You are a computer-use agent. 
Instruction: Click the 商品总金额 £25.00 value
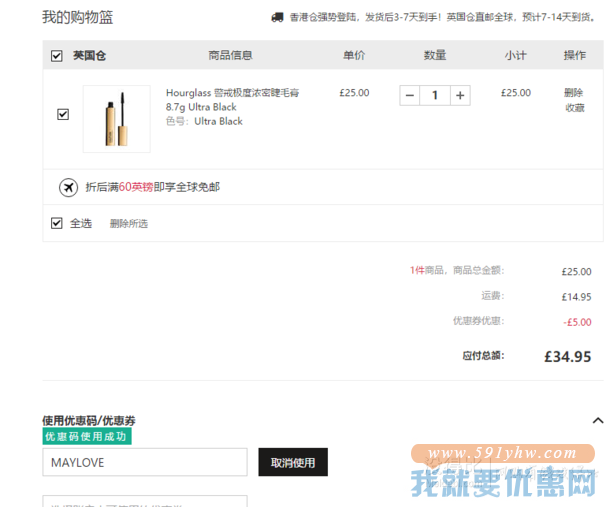pos(577,272)
